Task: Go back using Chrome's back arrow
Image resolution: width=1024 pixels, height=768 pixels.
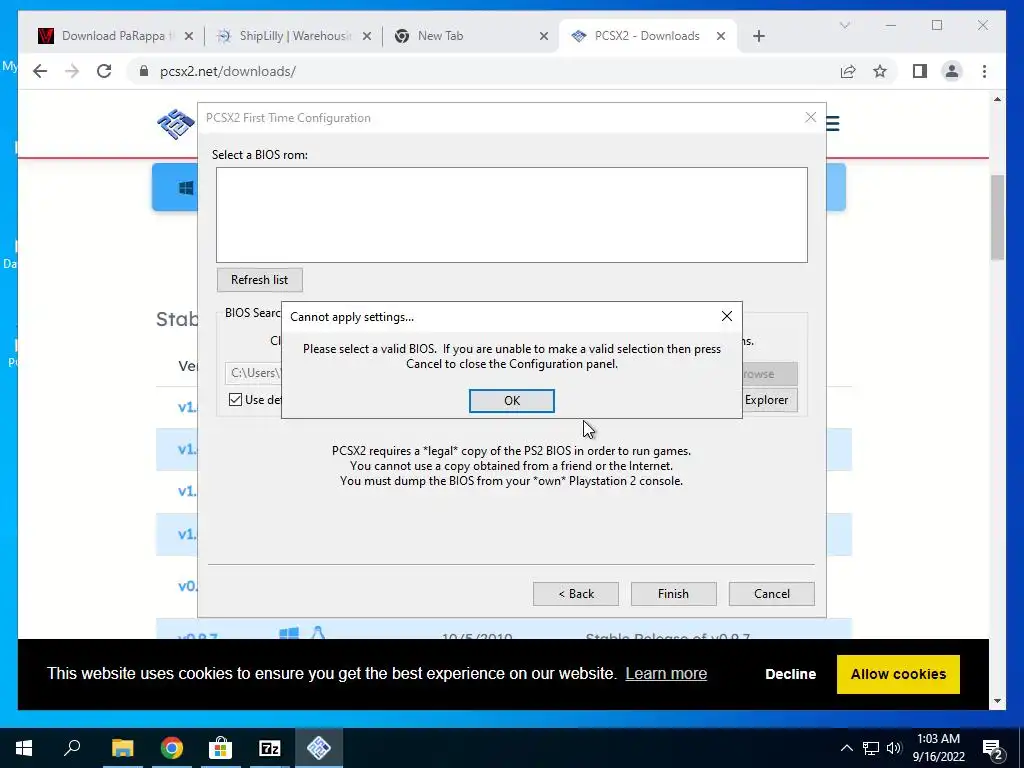Action: click(x=40, y=71)
